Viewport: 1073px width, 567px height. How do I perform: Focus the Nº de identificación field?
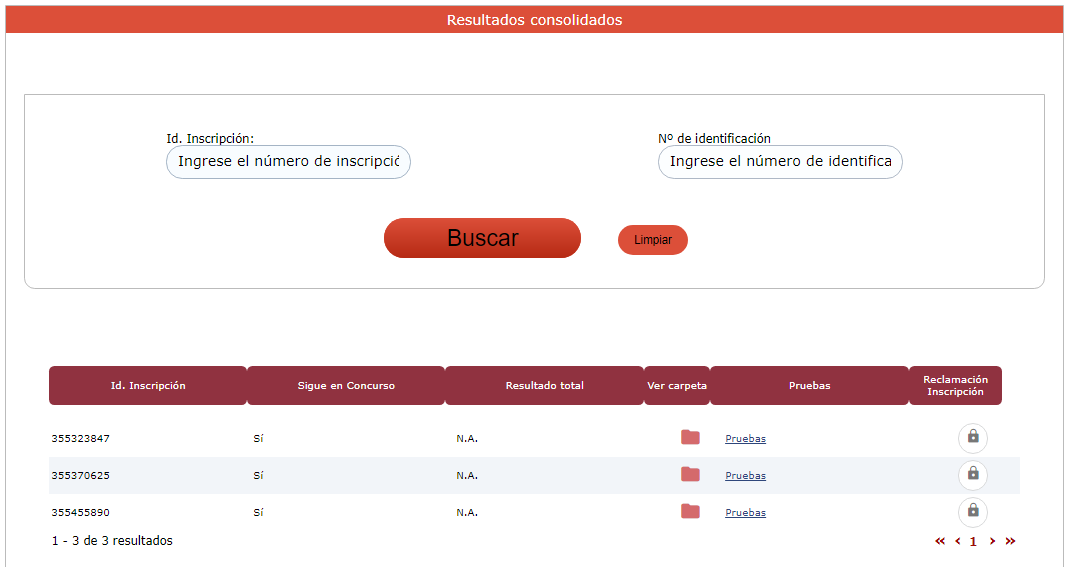(780, 162)
